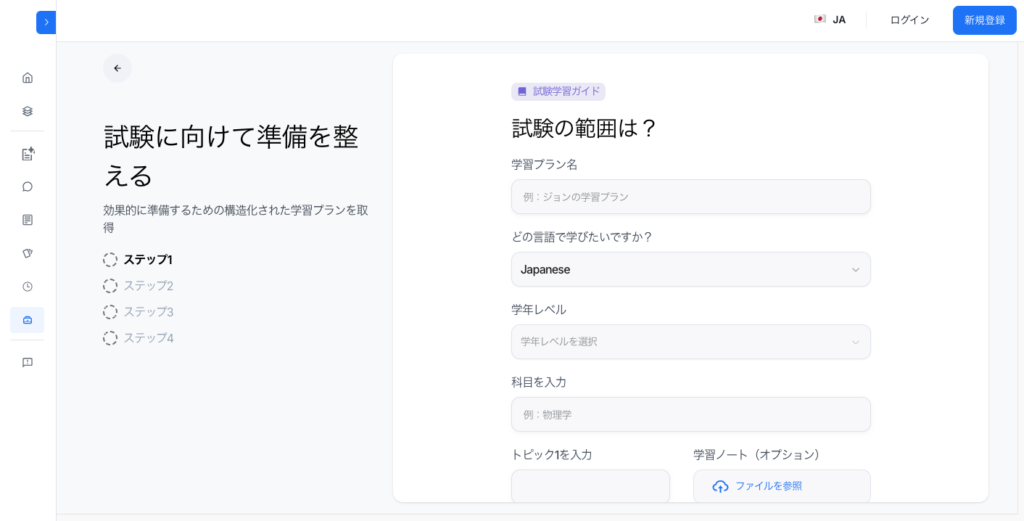This screenshot has height=521, width=1024.
Task: Open the AI document sparkle icon
Action: pos(27,154)
